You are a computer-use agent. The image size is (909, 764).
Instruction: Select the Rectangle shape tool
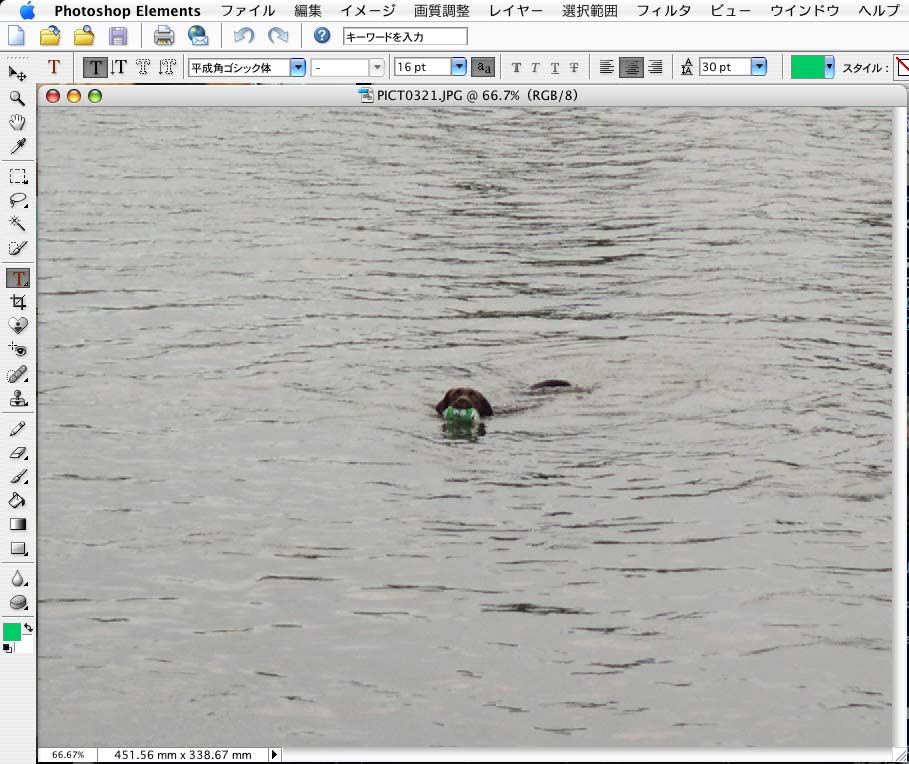tap(17, 548)
